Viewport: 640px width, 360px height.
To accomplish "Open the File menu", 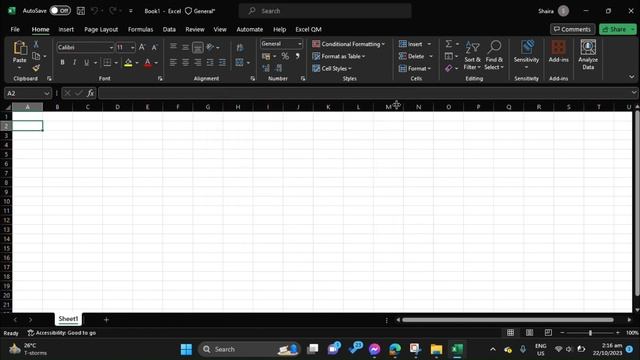I will point(15,29).
